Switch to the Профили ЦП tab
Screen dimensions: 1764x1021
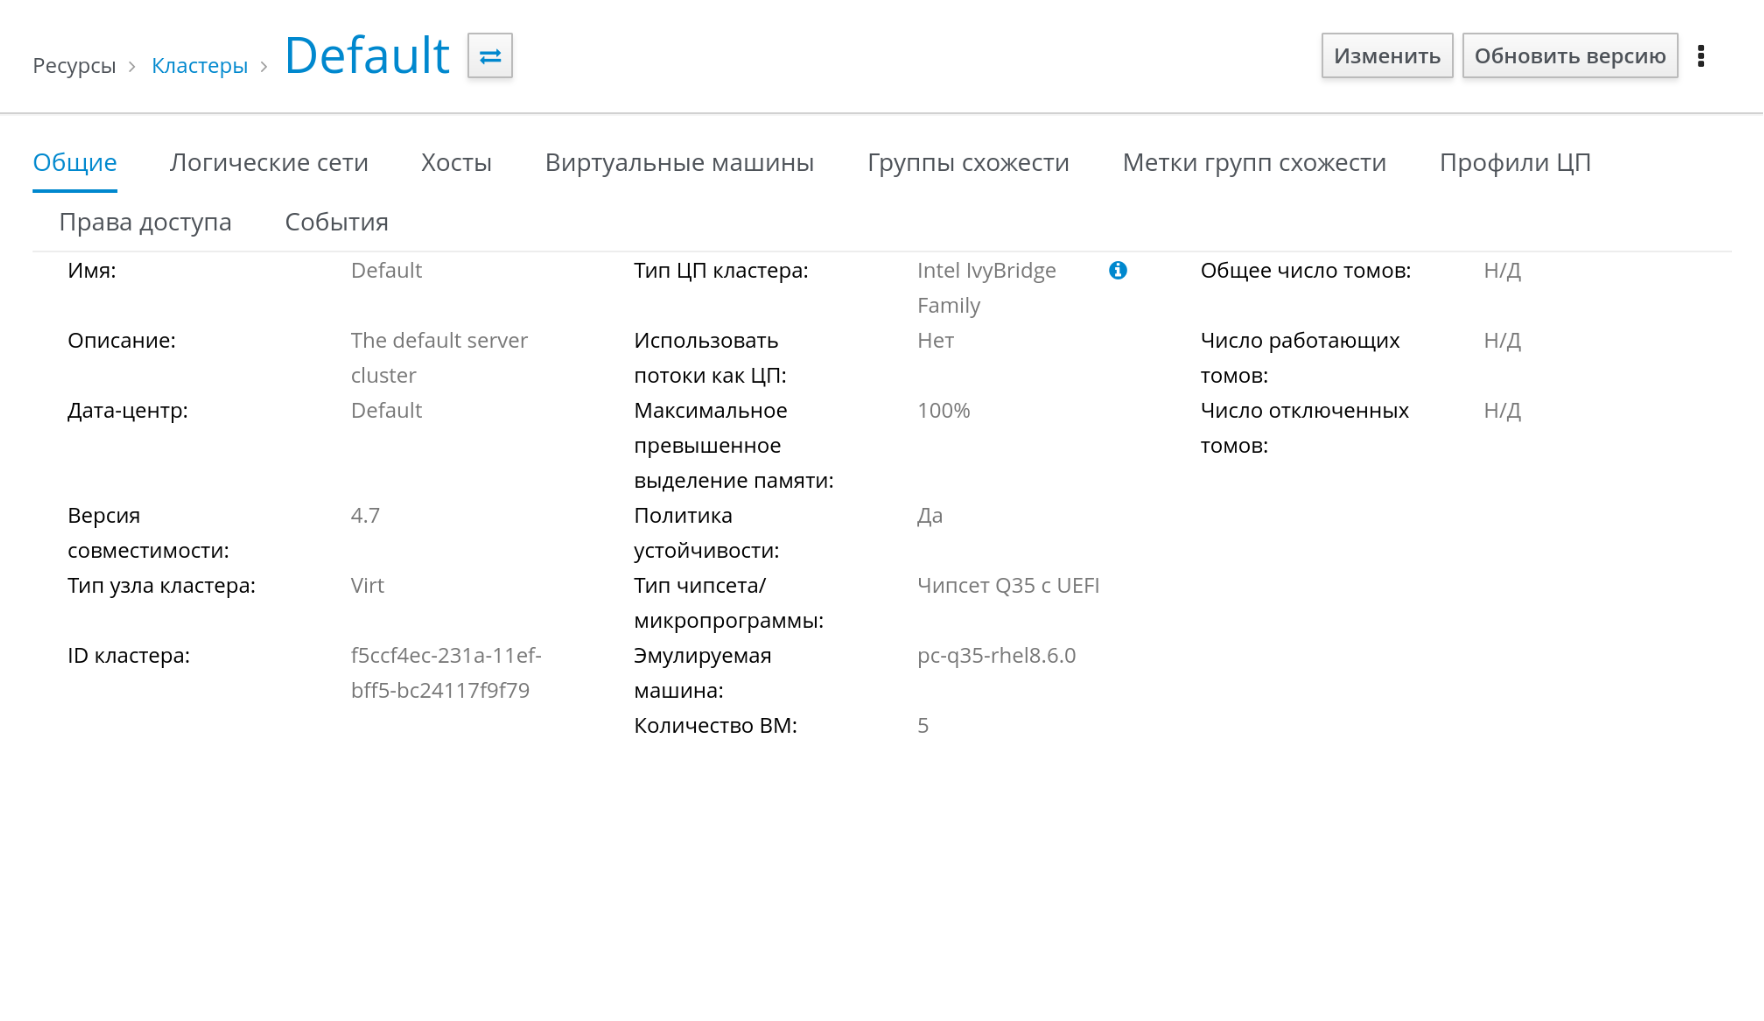click(x=1515, y=163)
